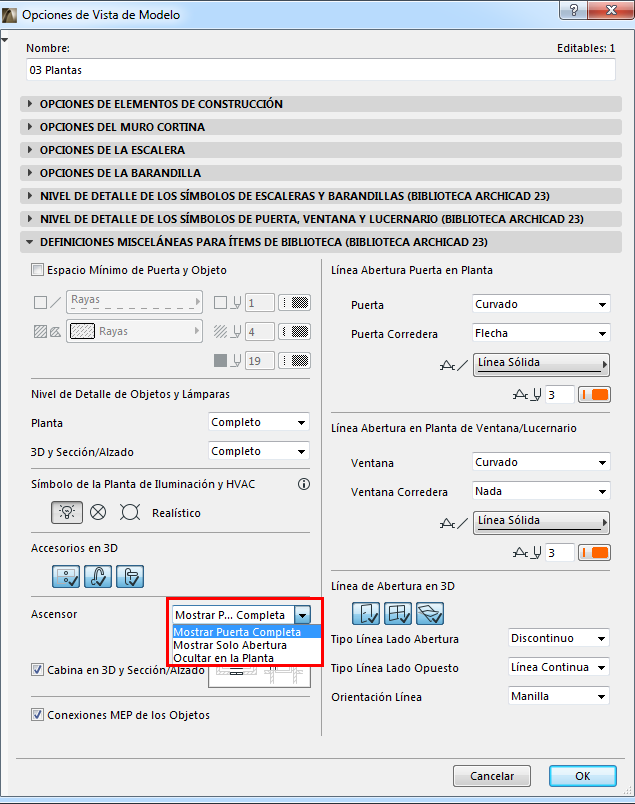Click orange pen color for door opening
The image size is (635, 804).
(594, 394)
